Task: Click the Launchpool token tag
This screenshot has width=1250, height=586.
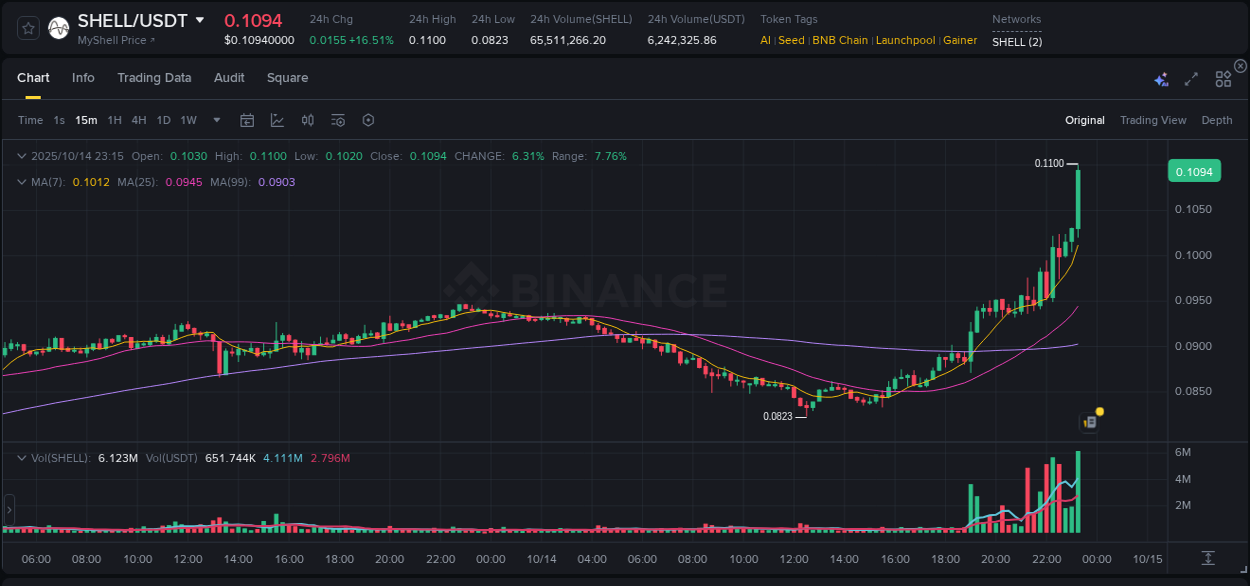Action: pos(905,40)
